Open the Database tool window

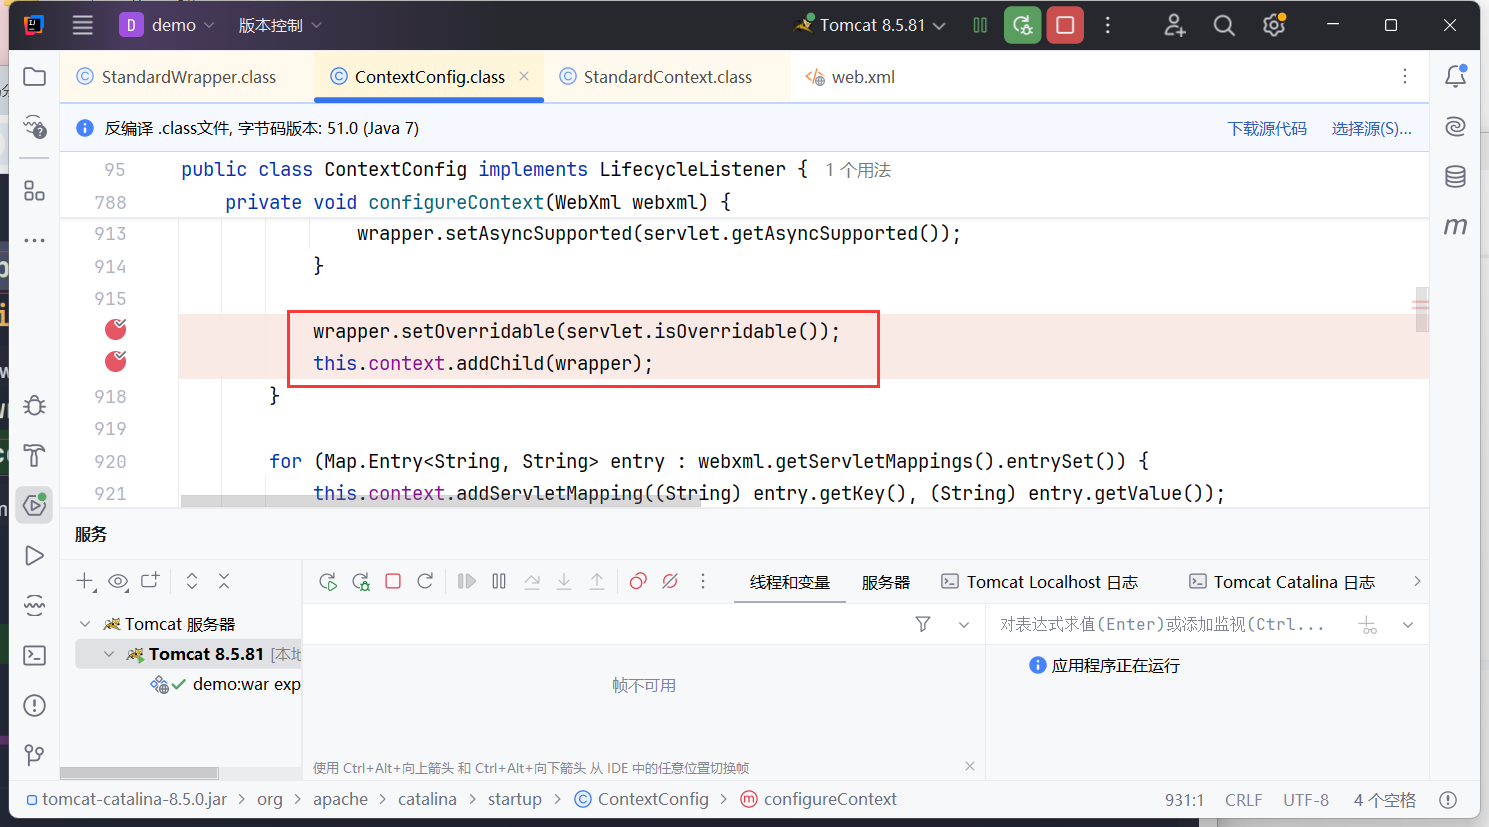[1455, 177]
